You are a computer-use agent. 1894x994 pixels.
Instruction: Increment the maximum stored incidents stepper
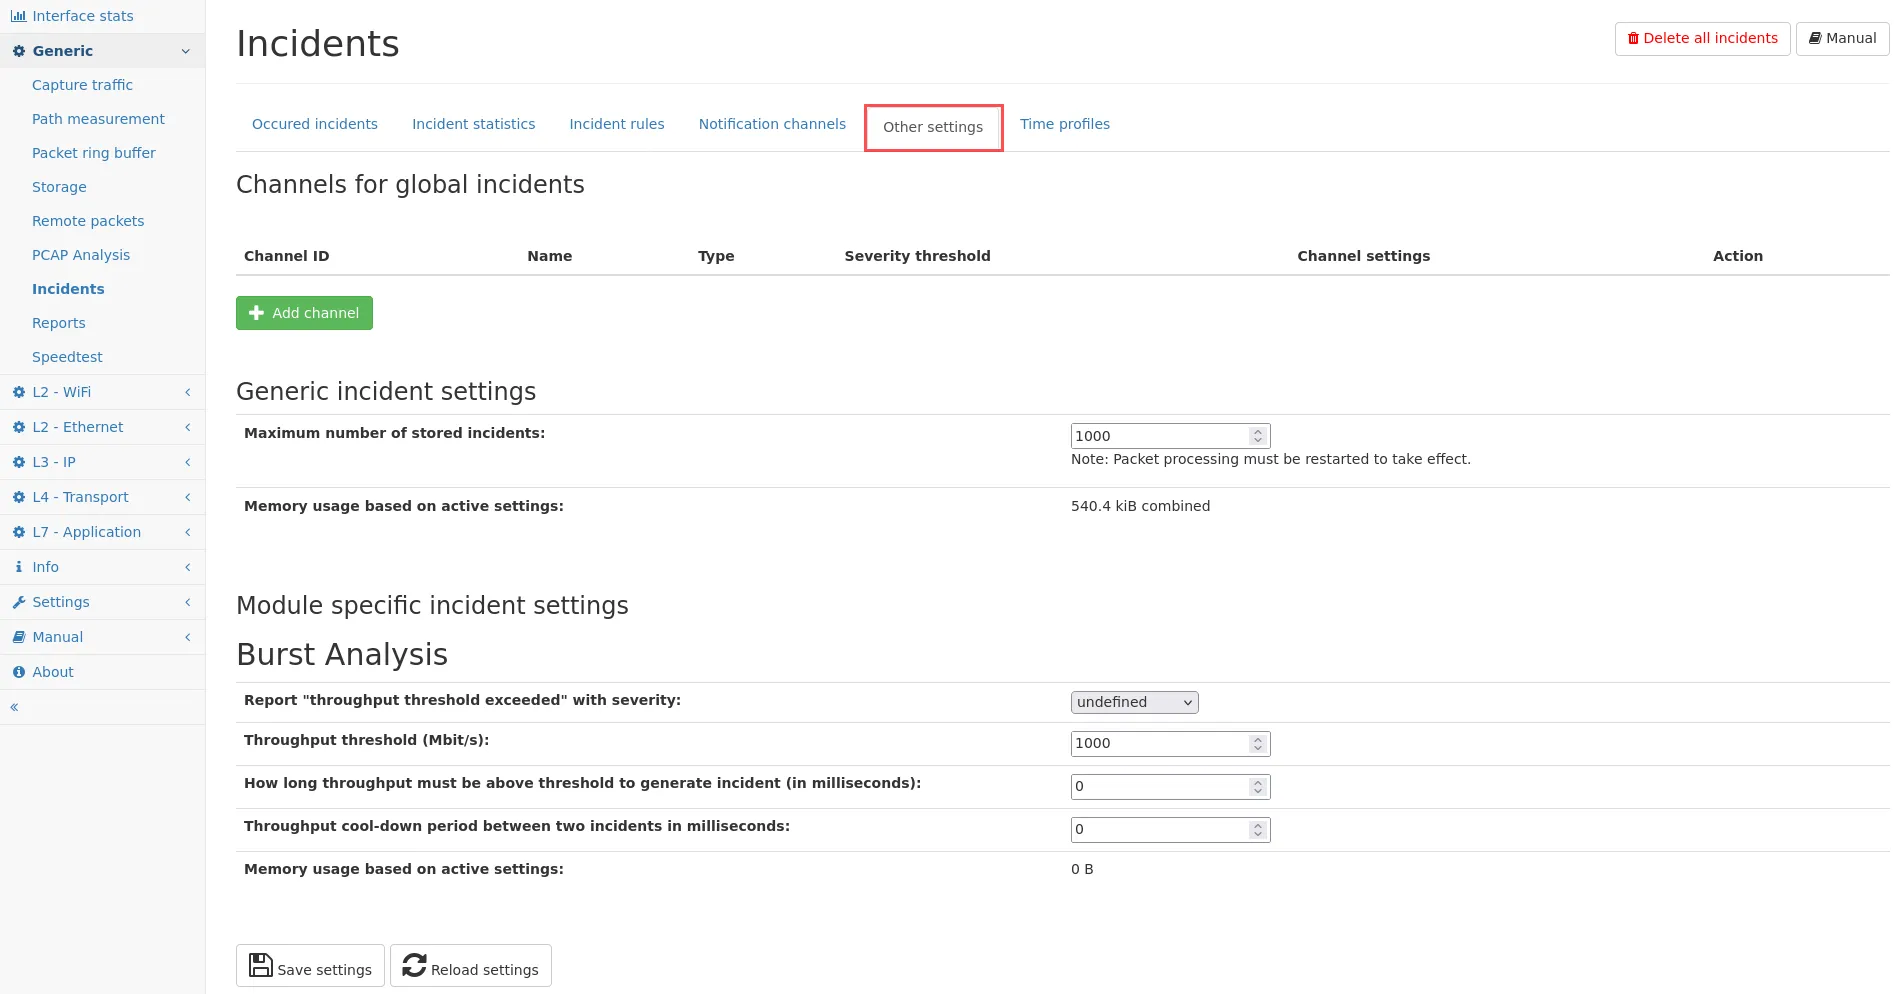pos(1258,432)
